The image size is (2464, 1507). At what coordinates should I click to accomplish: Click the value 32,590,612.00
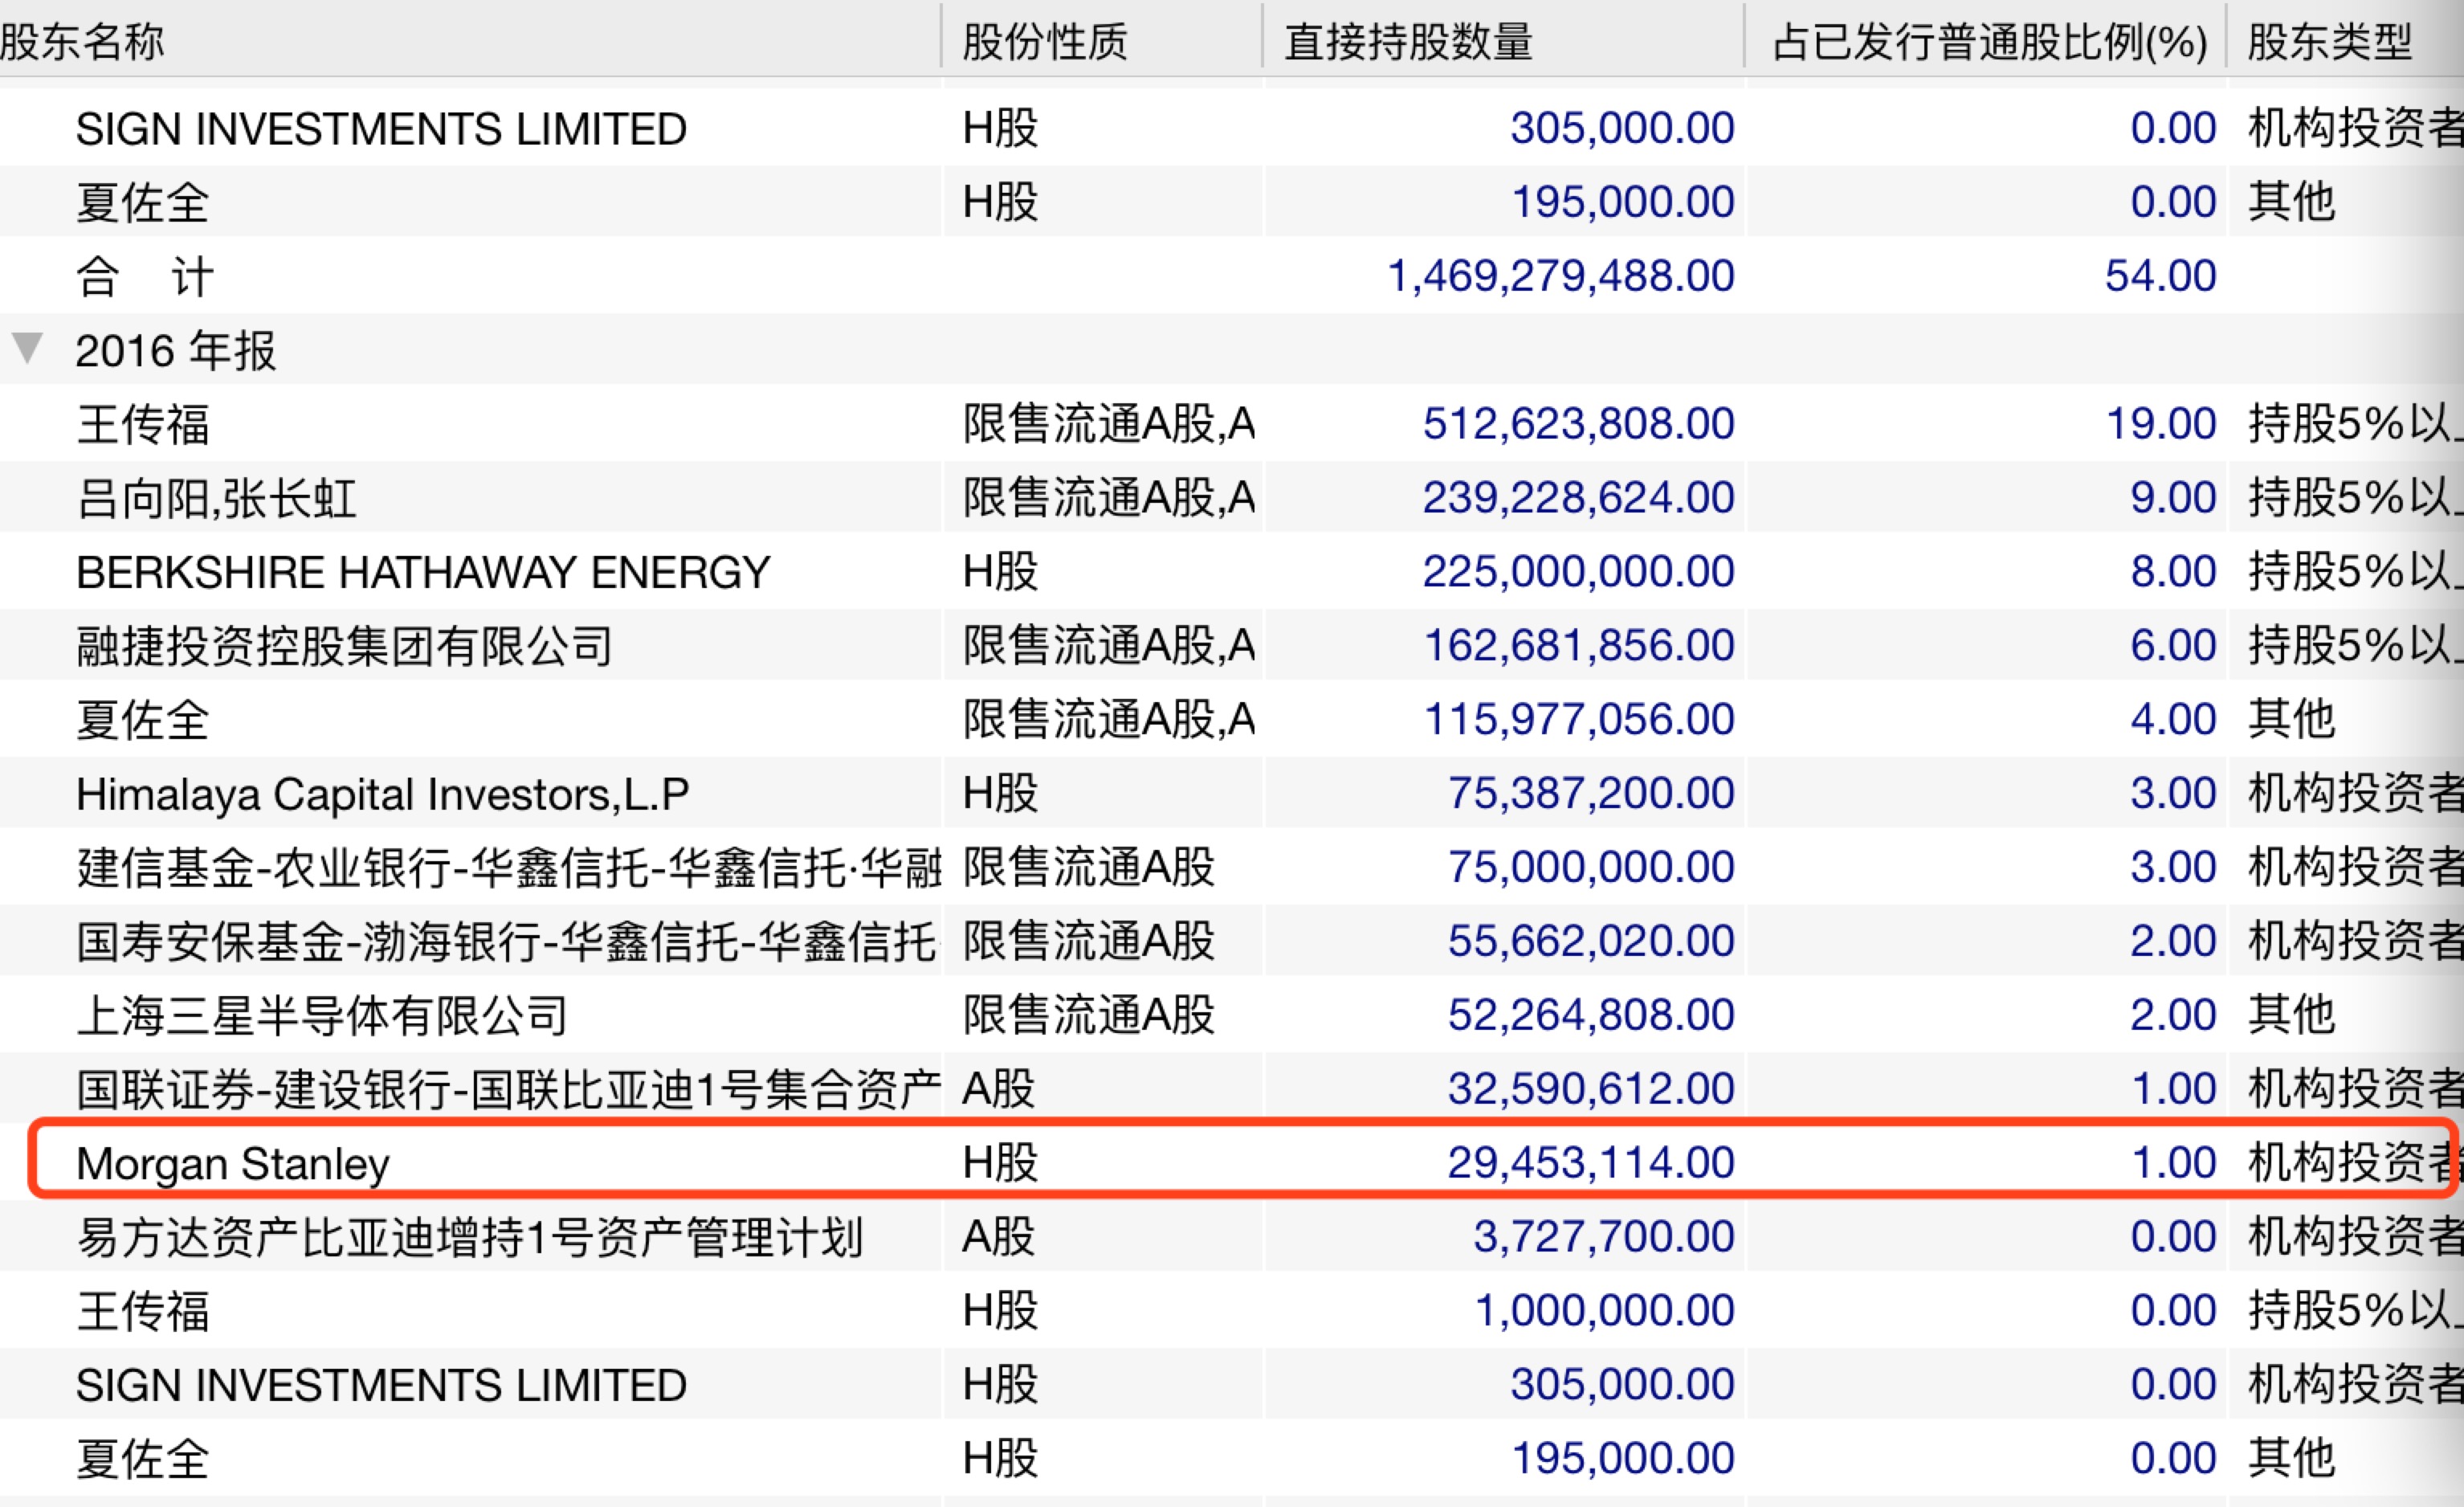pos(1590,1088)
